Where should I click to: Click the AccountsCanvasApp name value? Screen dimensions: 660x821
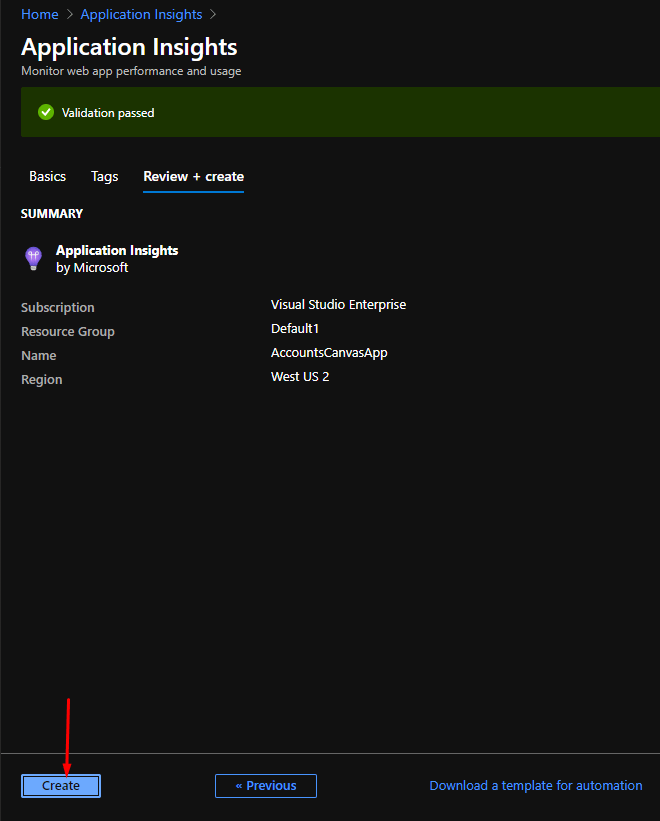[x=329, y=353]
